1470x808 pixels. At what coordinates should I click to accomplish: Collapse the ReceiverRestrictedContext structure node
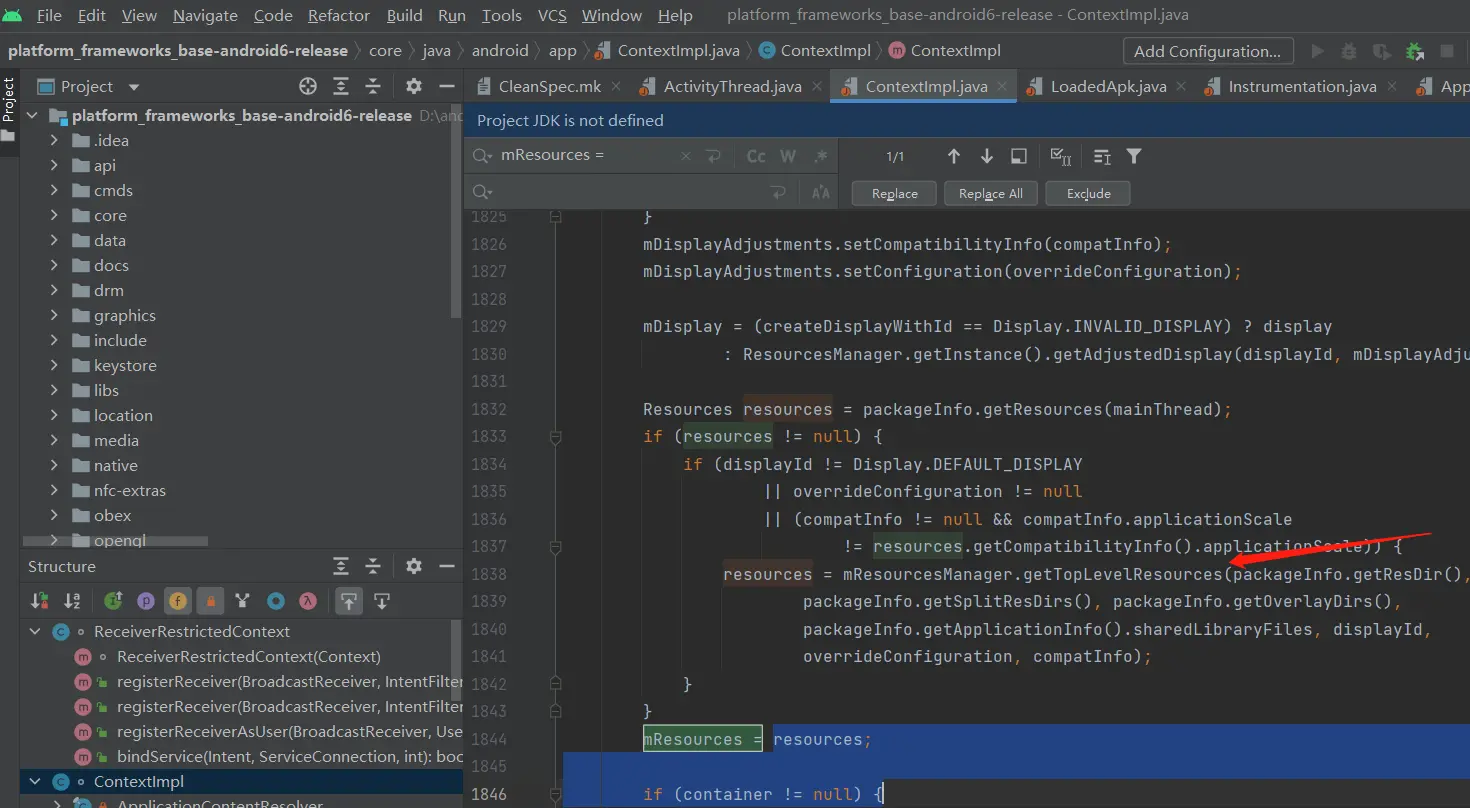point(36,632)
